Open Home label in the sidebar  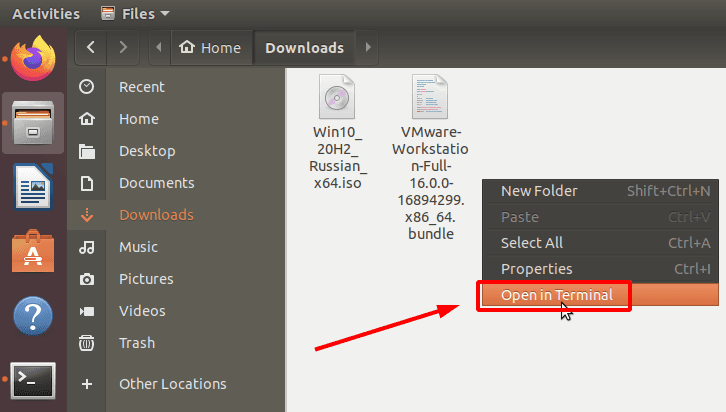(139, 119)
